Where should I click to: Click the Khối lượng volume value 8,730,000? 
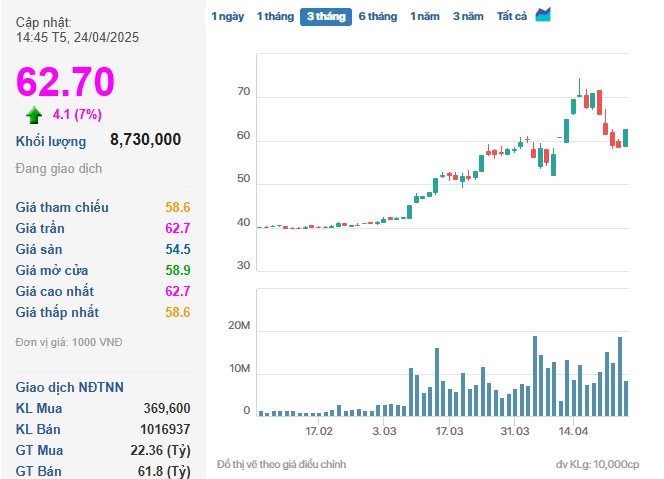coord(145,139)
